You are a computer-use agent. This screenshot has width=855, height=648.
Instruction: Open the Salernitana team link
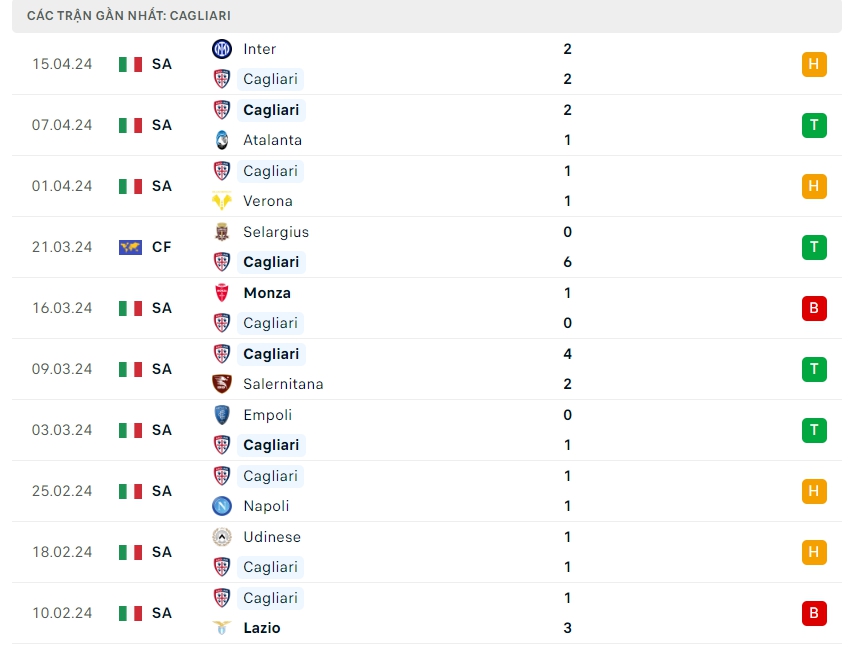pyautogui.click(x=283, y=384)
